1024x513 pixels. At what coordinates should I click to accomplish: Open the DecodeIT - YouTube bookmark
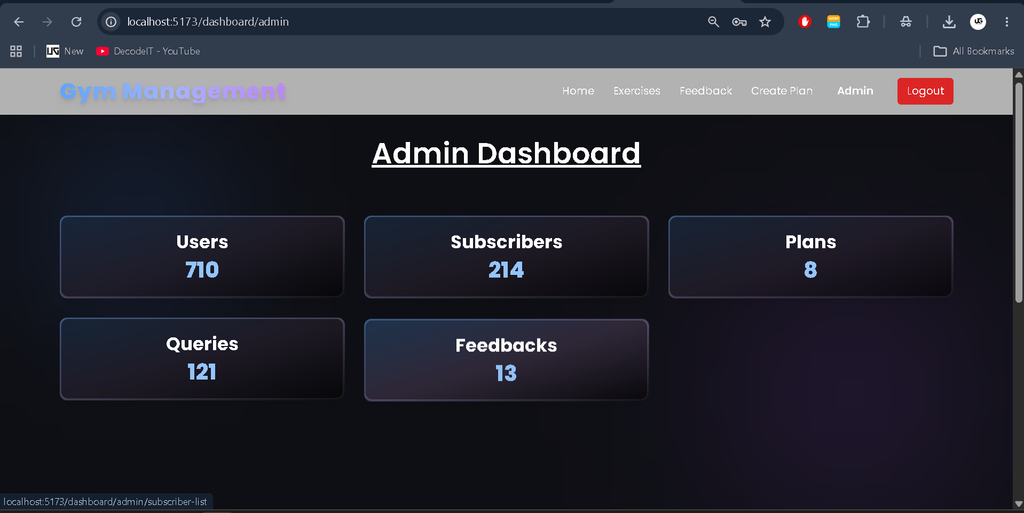(x=148, y=51)
